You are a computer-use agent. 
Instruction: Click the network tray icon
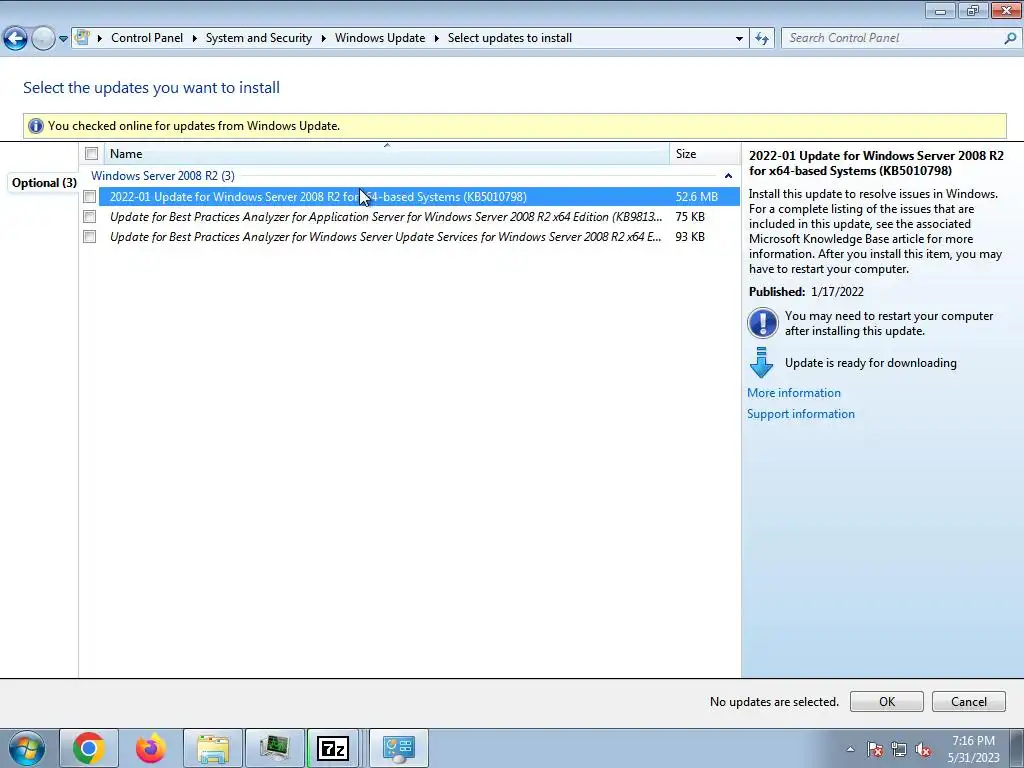(899, 749)
